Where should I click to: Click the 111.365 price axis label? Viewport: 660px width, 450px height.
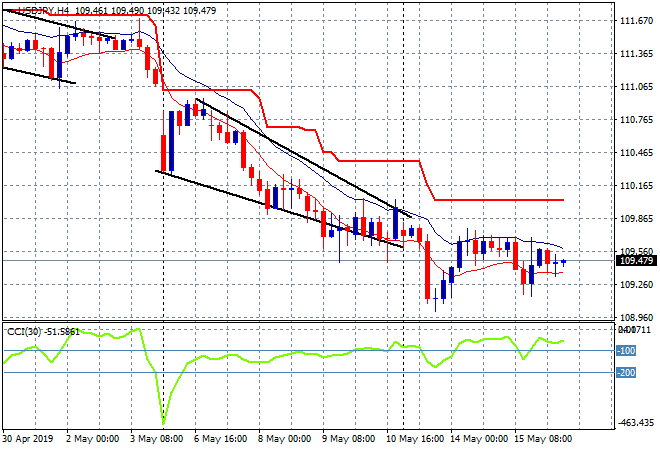[x=636, y=53]
